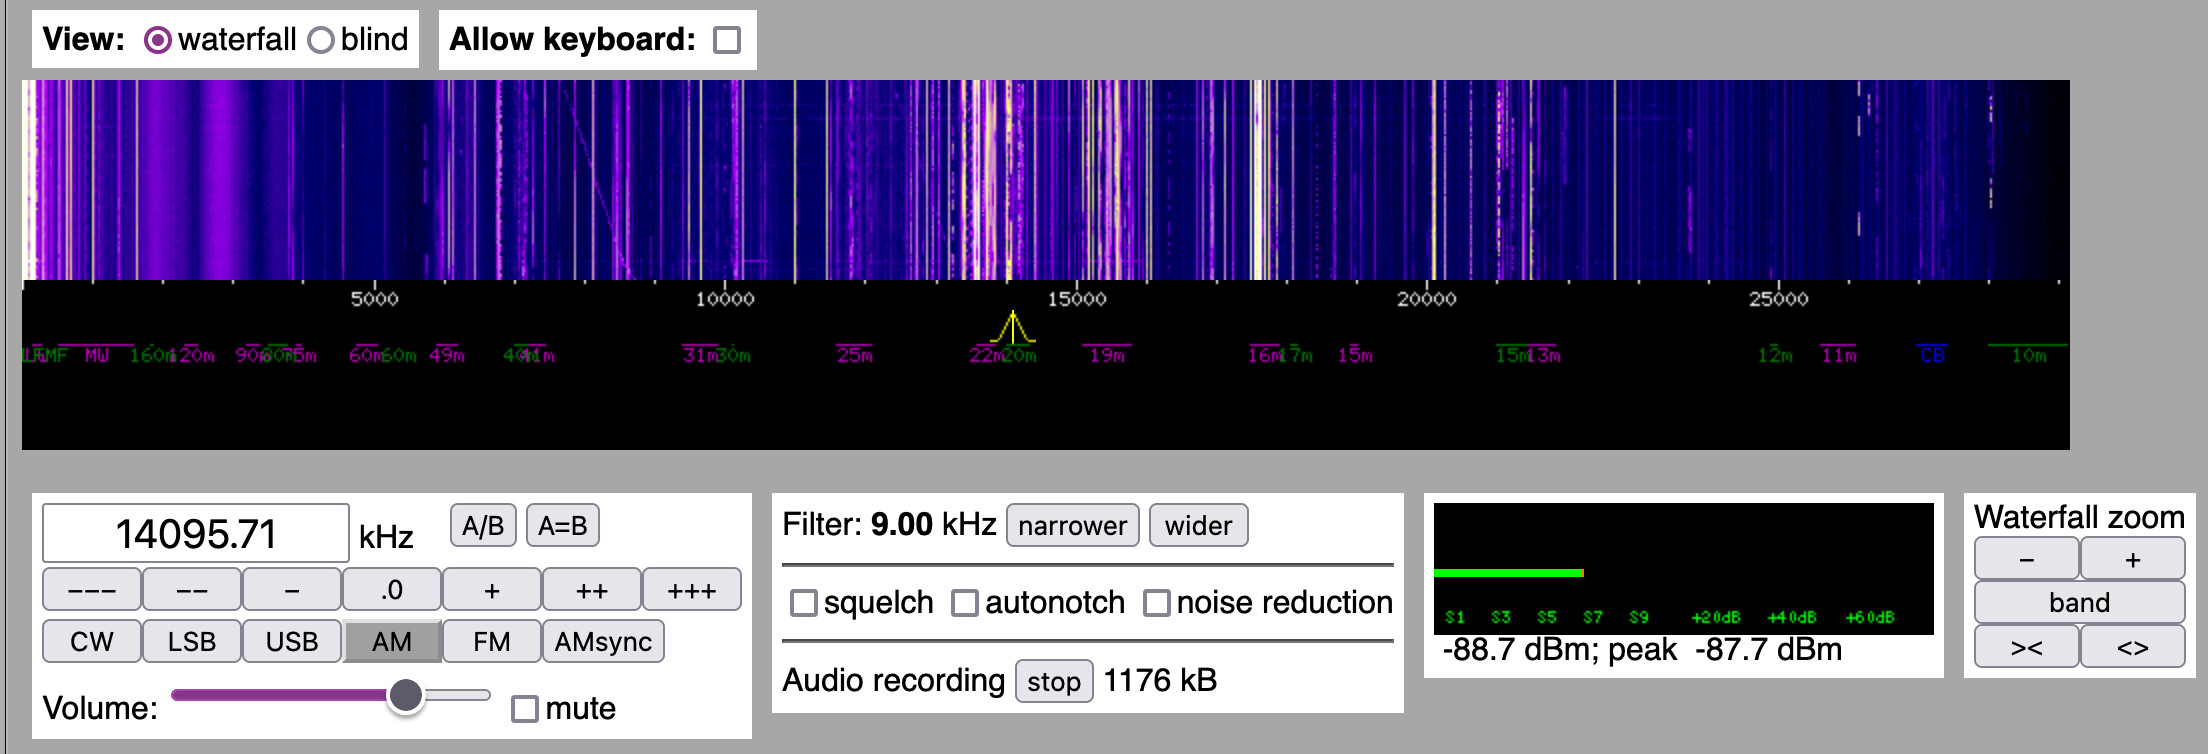Step frequency down with the triple-minus button
Viewport: 2208px width, 754px height.
coord(92,590)
